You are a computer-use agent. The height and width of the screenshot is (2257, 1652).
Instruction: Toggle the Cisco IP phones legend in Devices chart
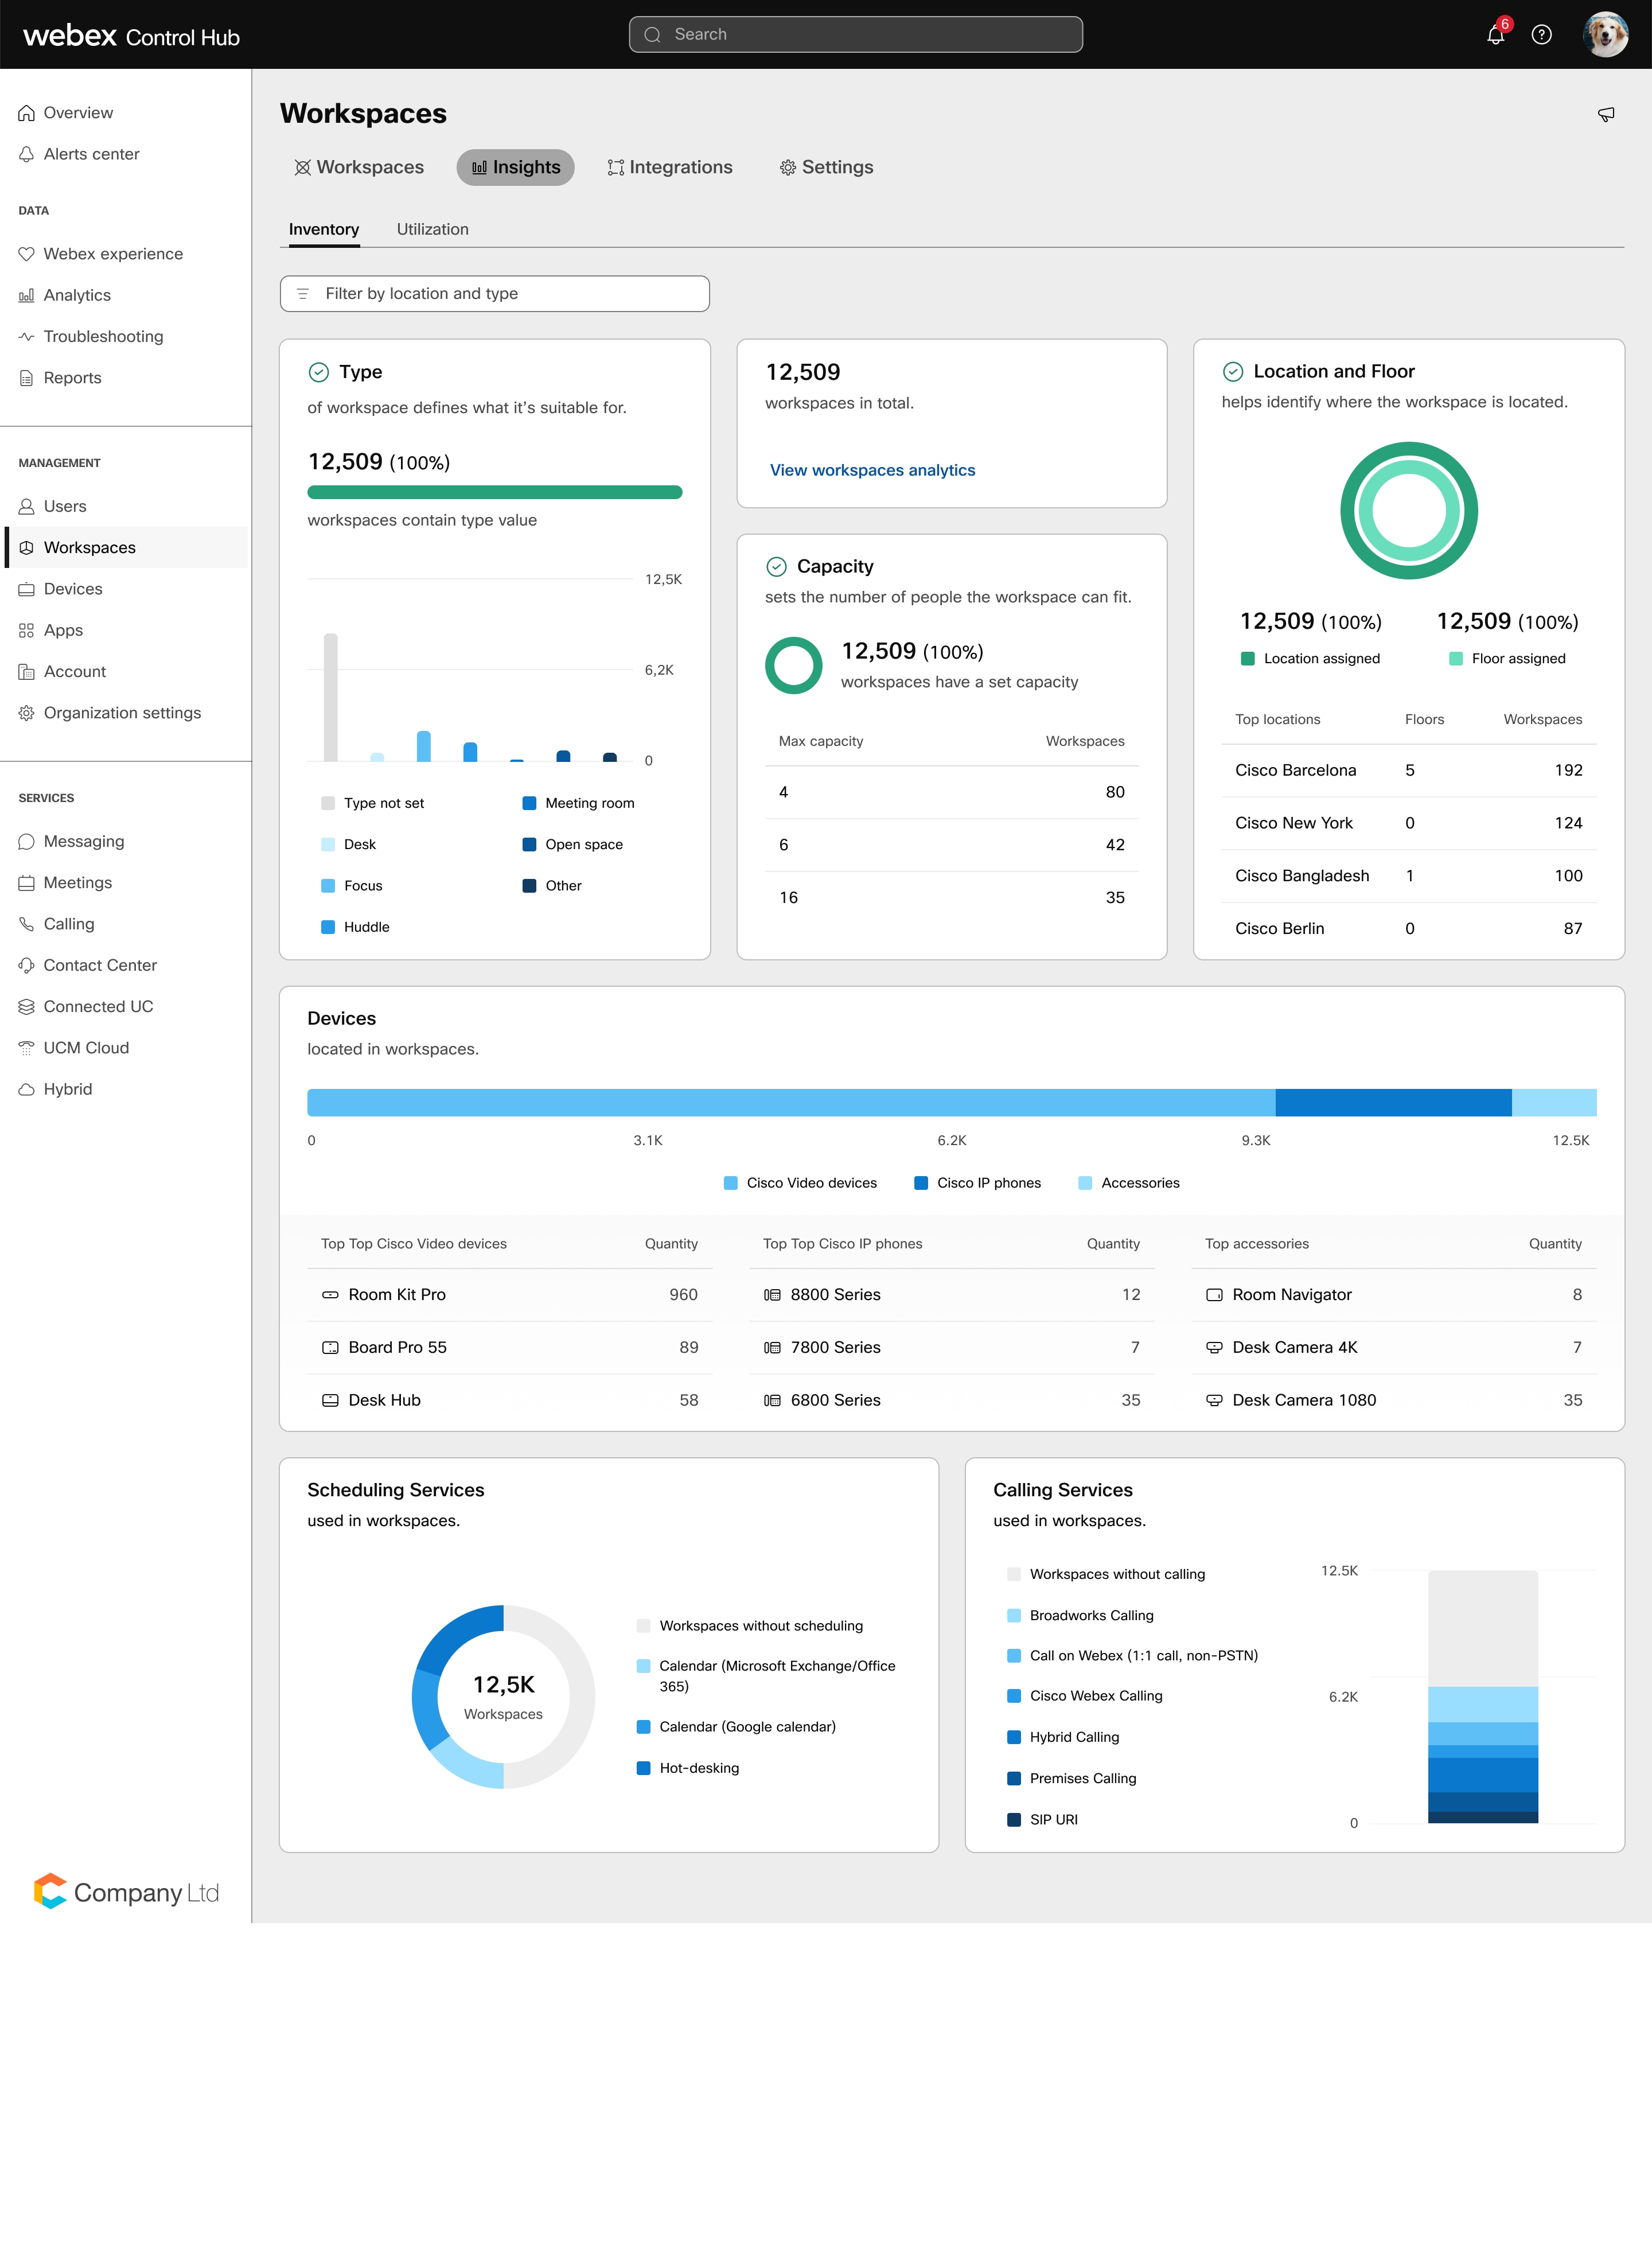pyautogui.click(x=978, y=1183)
